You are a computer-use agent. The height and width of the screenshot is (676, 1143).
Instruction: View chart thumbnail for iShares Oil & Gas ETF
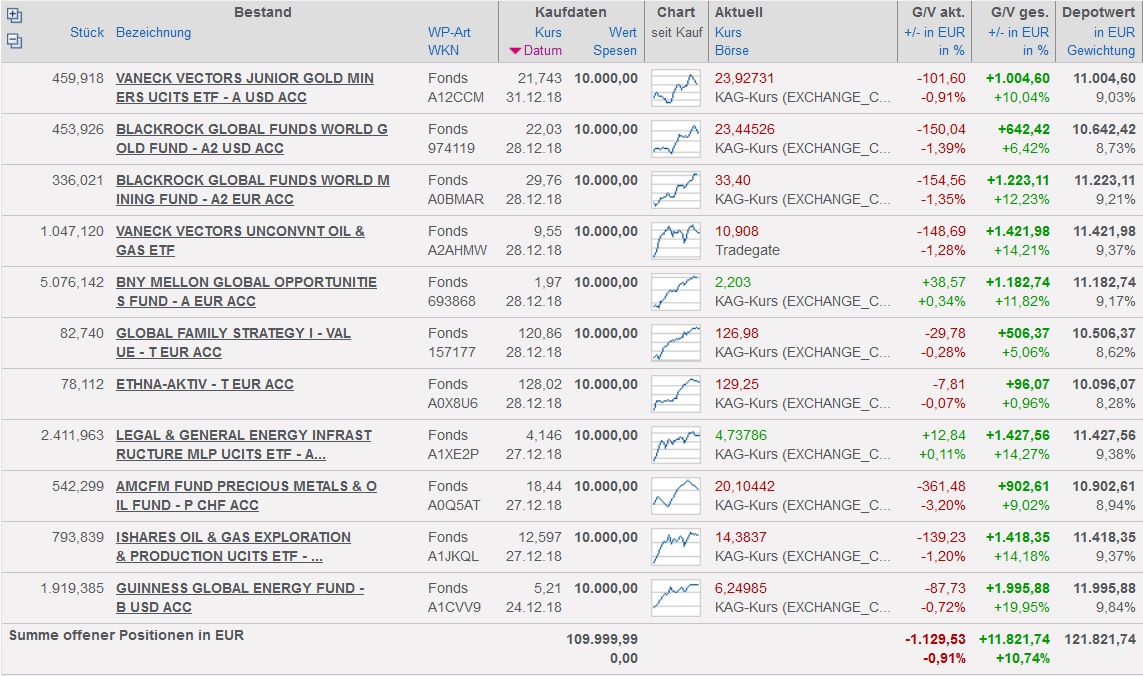676,547
